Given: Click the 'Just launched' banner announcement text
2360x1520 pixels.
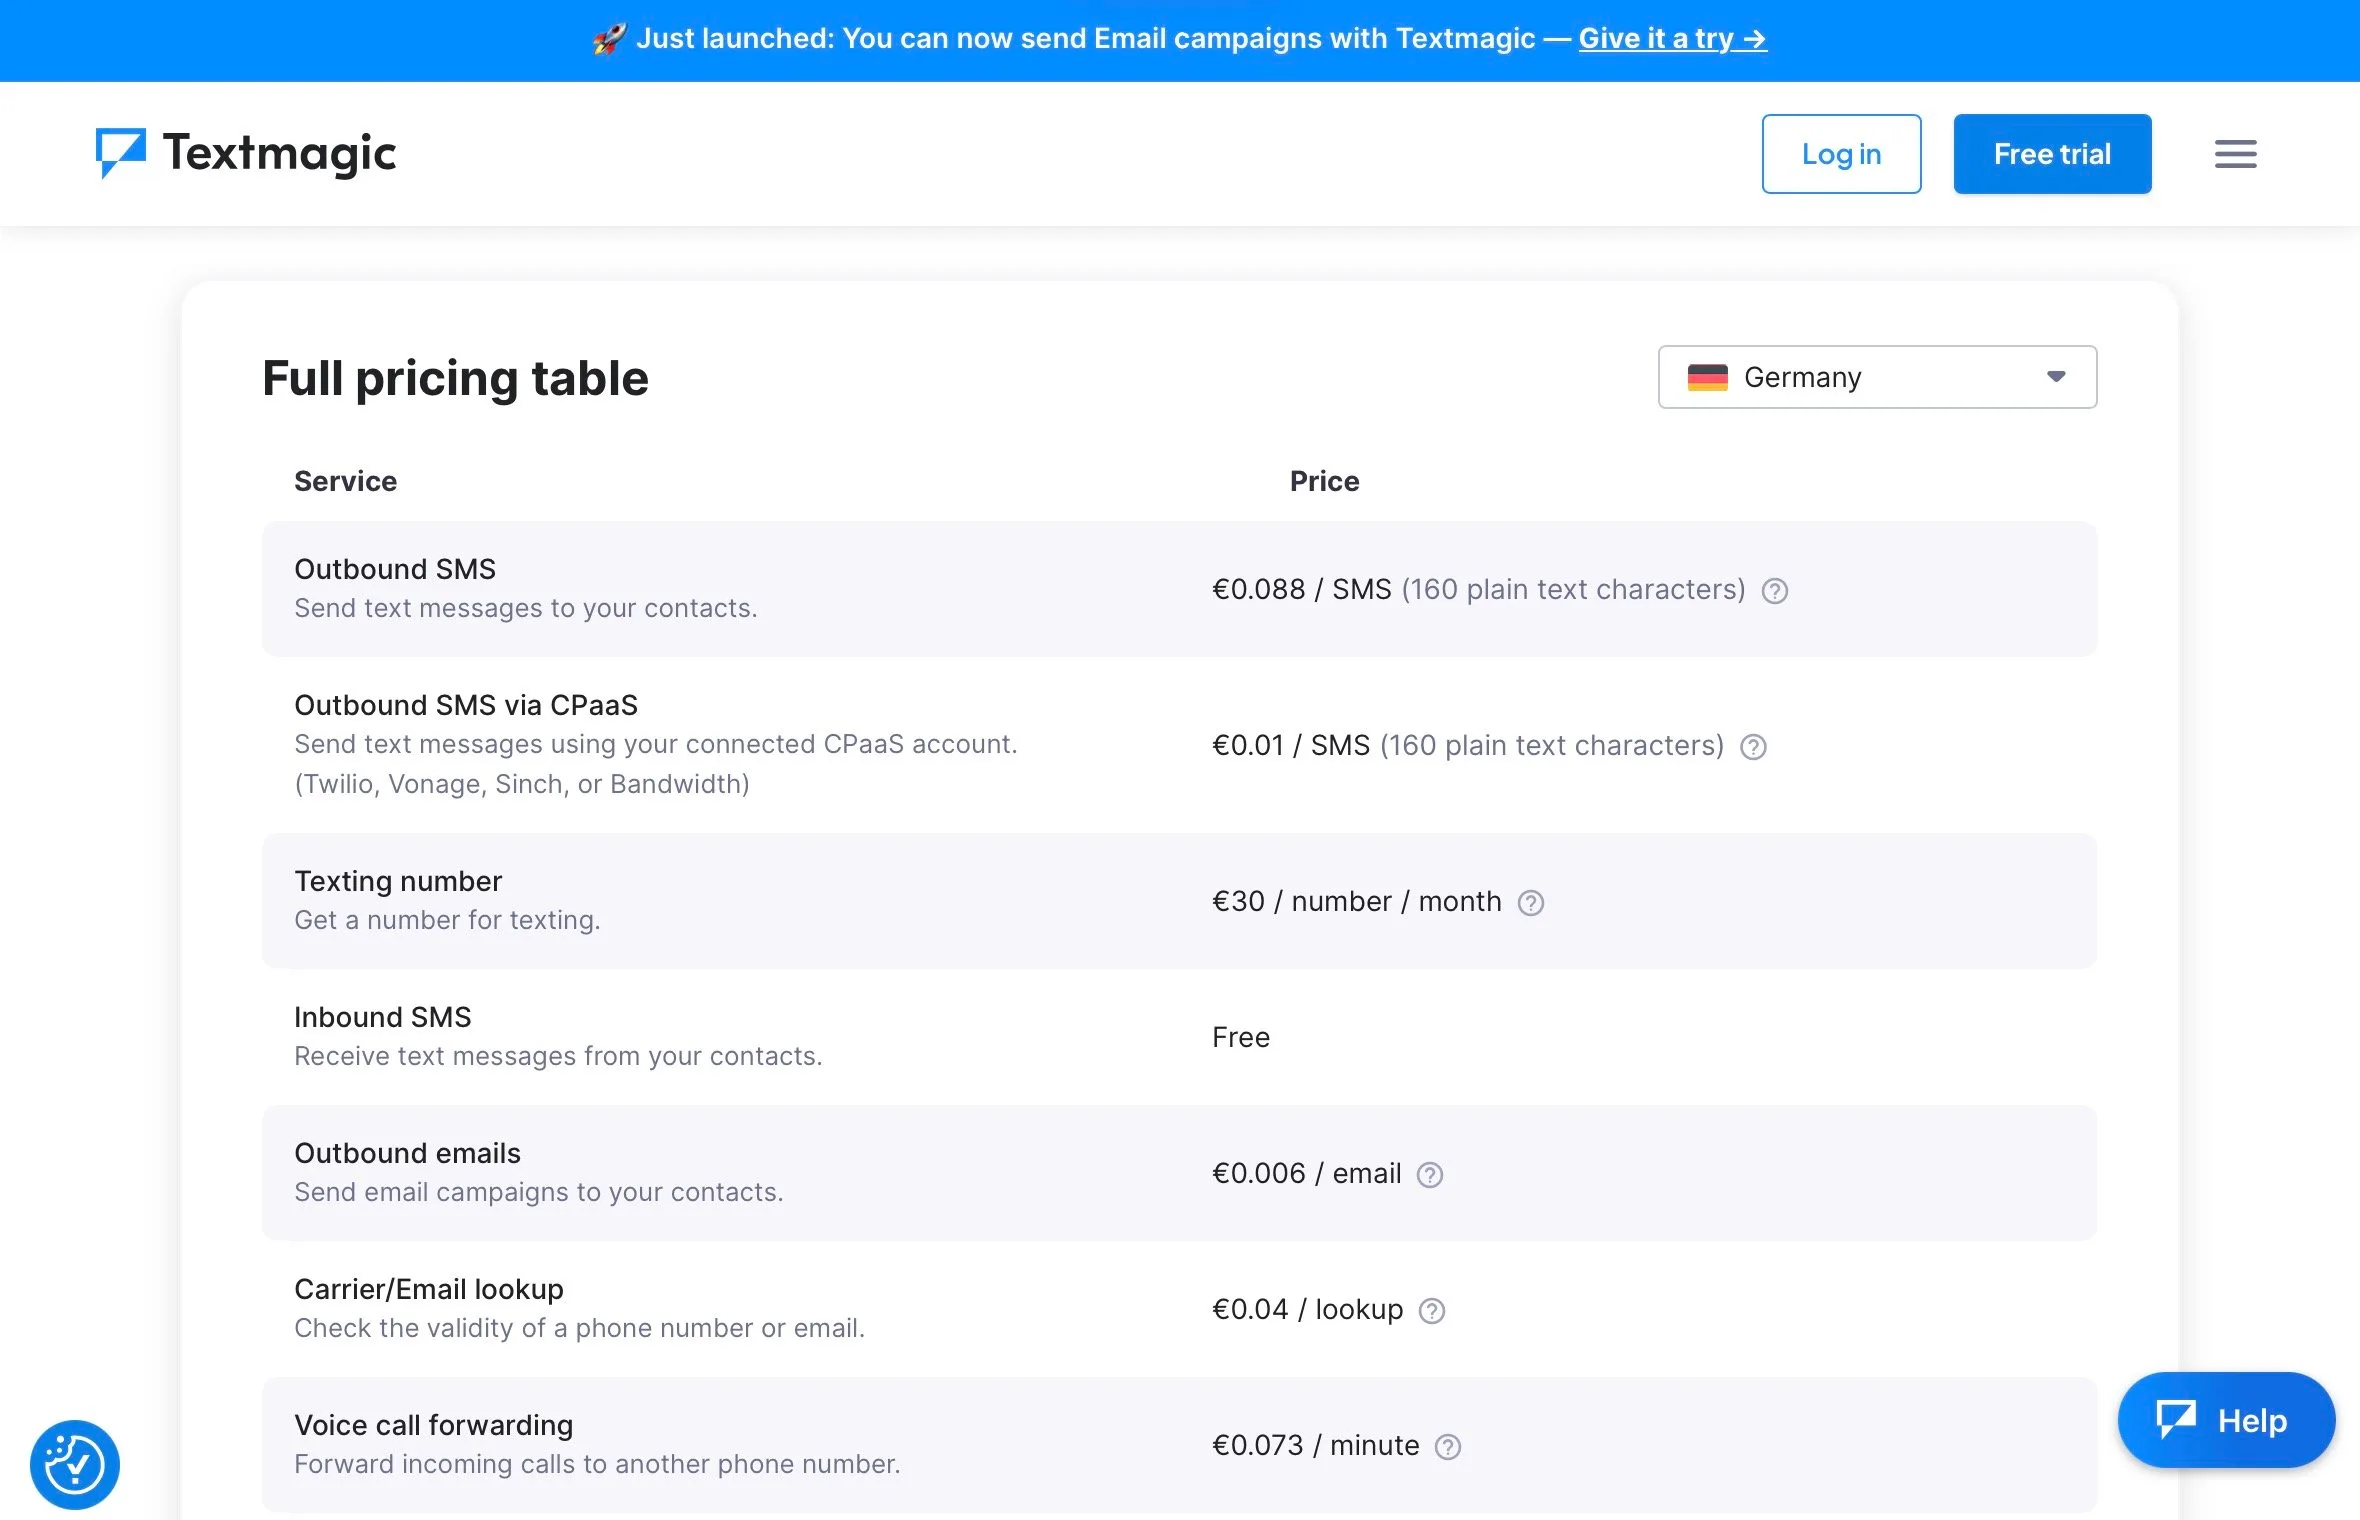Looking at the screenshot, I should click(1085, 38).
